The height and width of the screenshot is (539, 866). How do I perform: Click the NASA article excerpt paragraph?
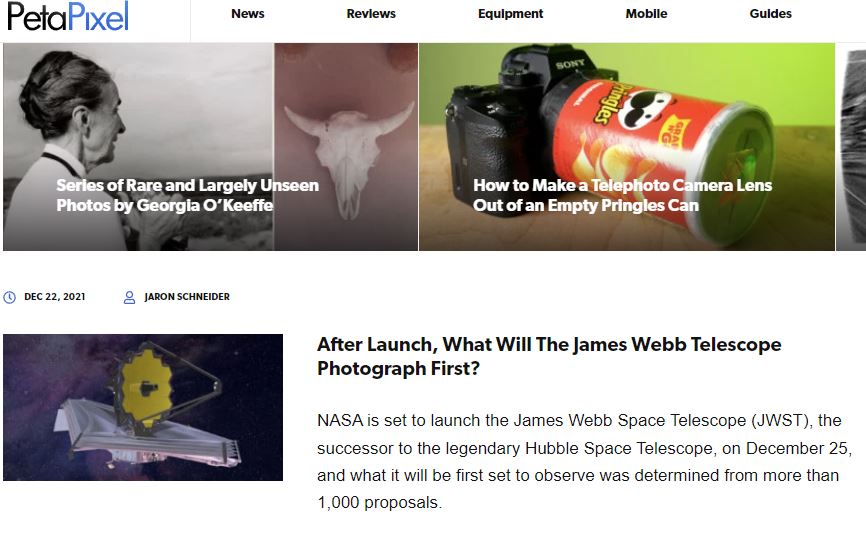coord(584,461)
